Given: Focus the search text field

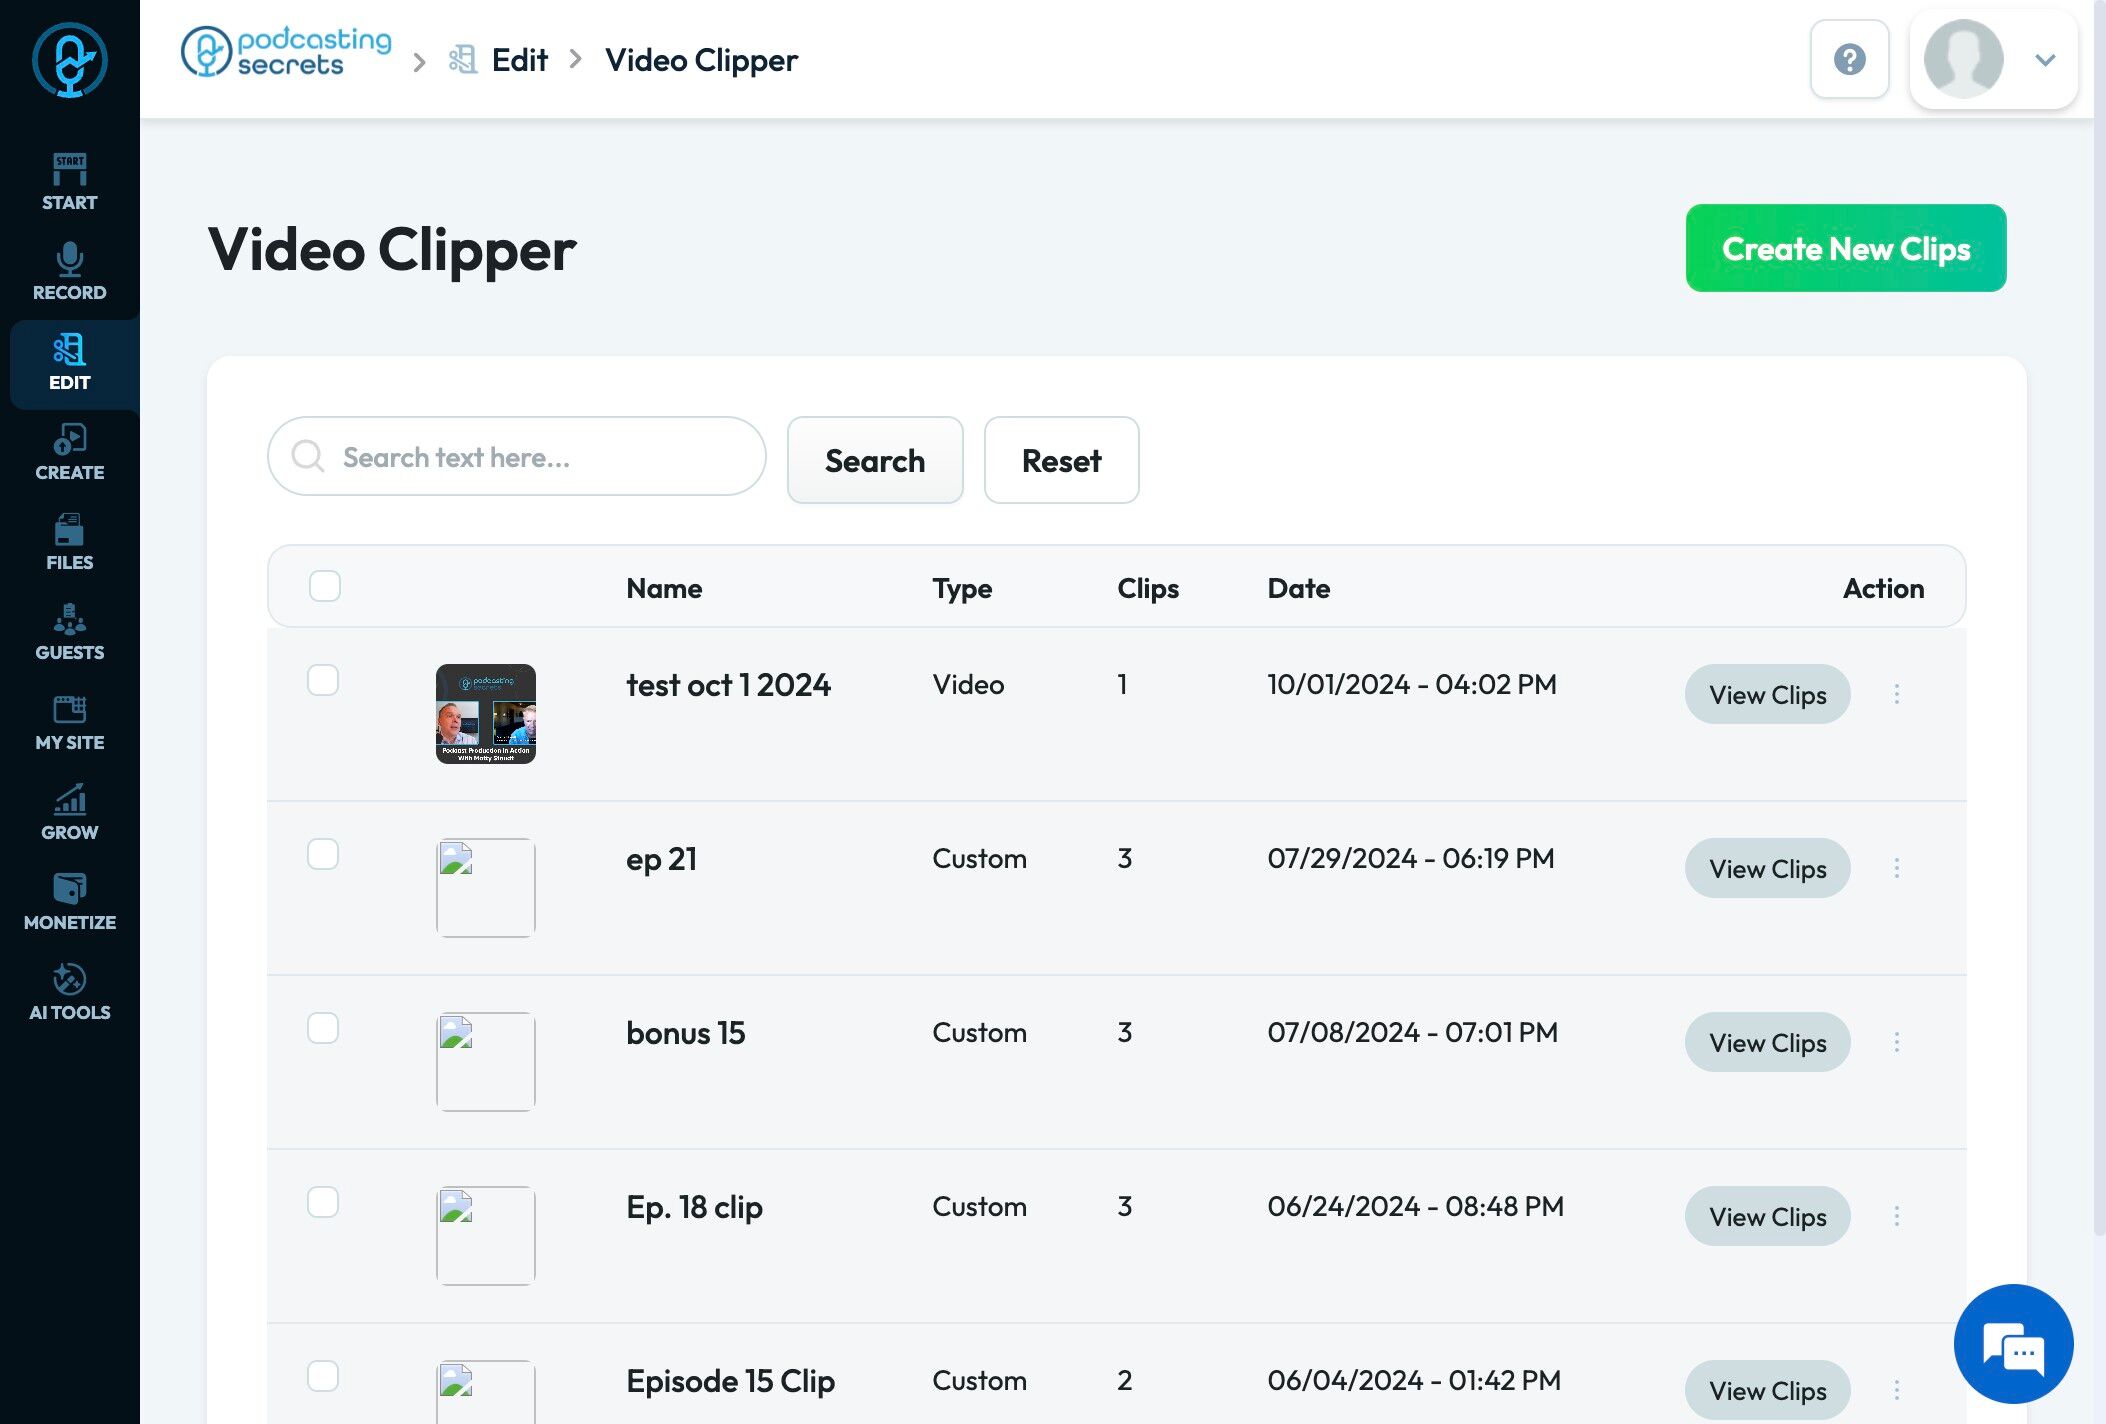Looking at the screenshot, I should click(530, 457).
